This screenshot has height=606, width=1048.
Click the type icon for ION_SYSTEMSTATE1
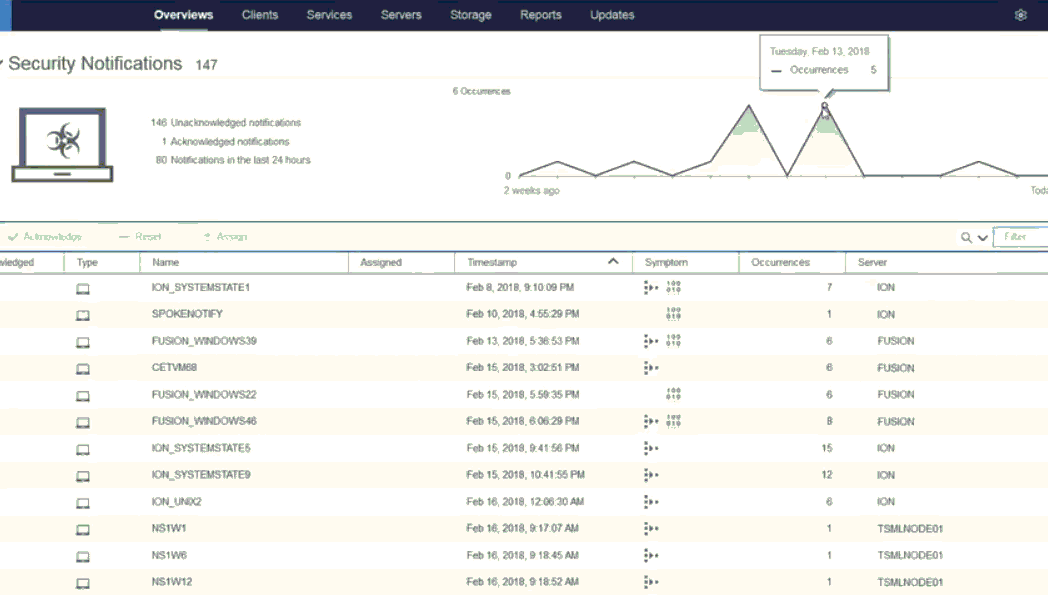point(83,288)
